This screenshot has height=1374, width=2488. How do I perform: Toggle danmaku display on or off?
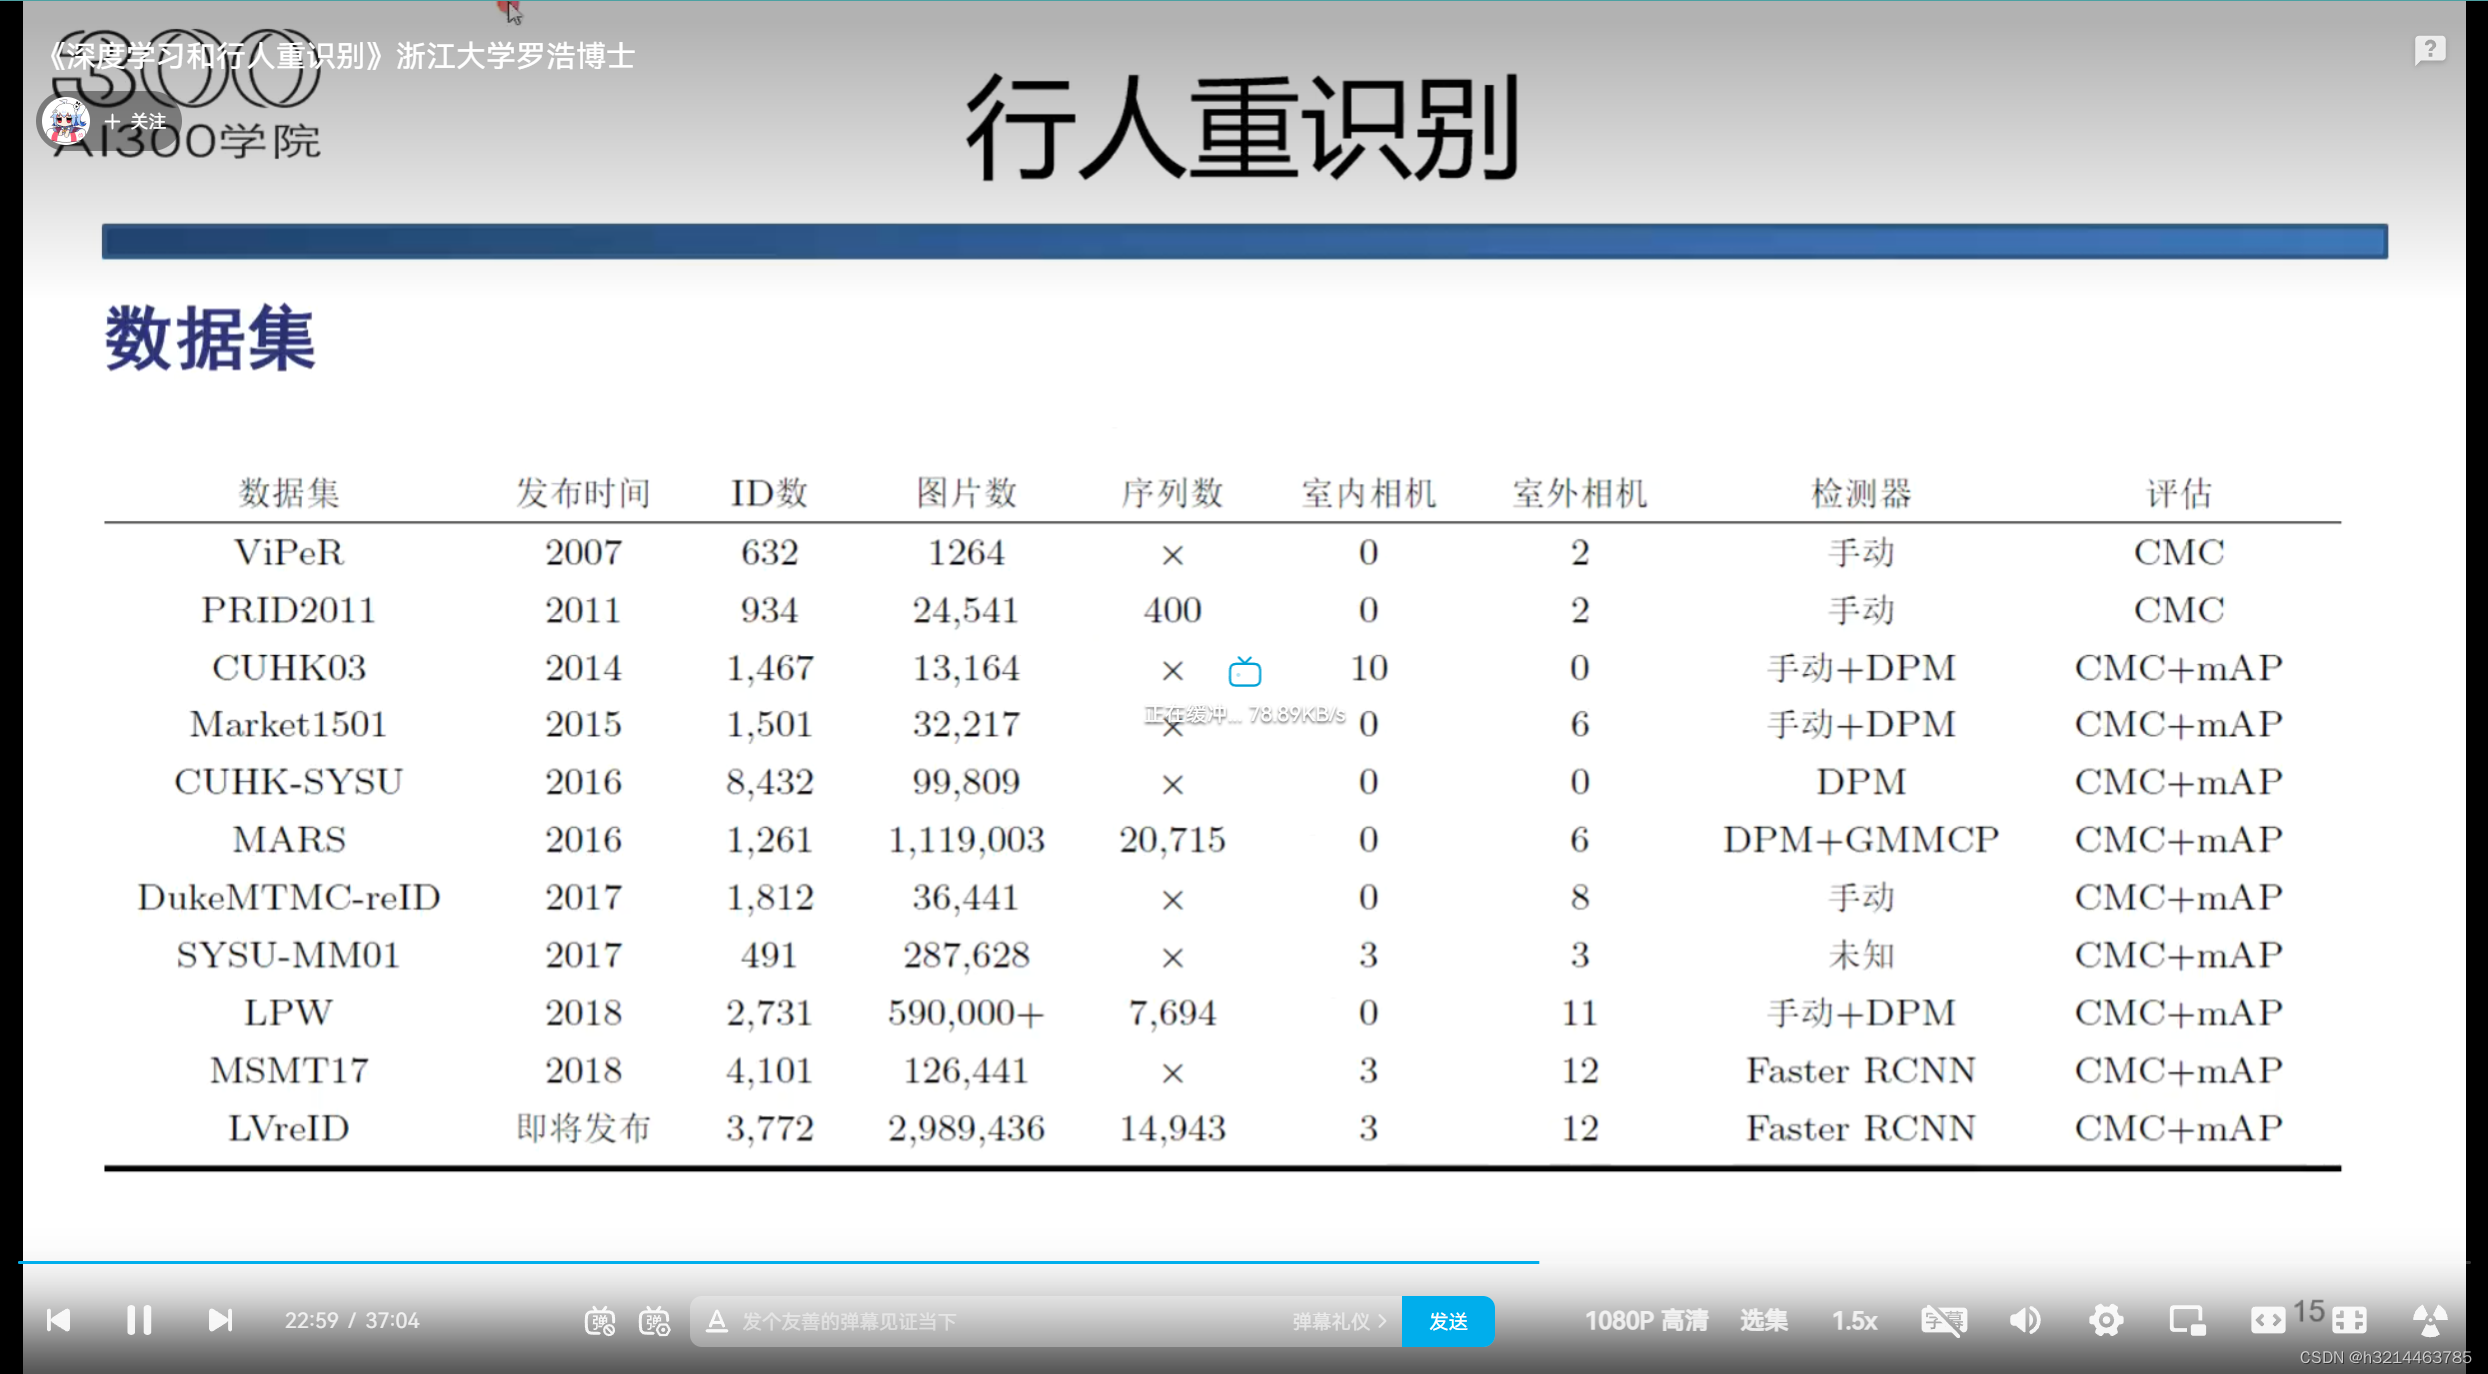click(x=600, y=1321)
